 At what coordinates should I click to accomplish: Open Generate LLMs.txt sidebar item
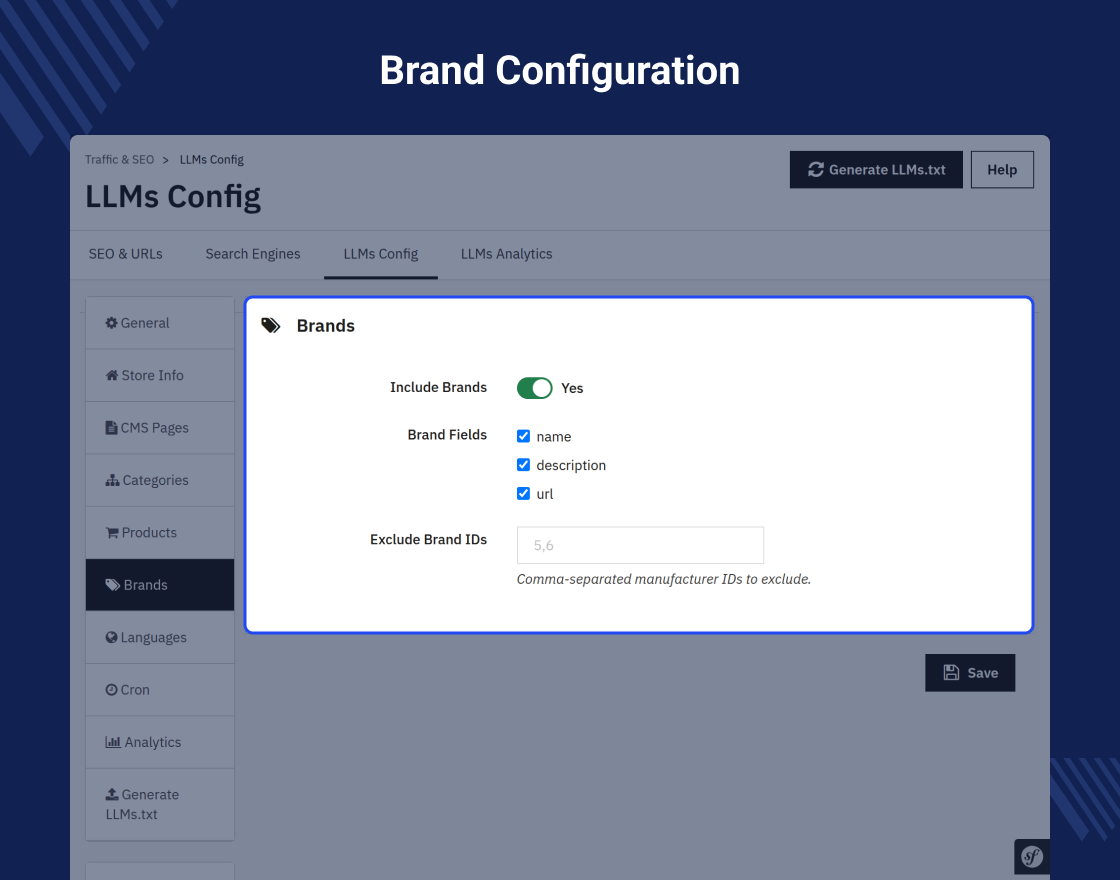(160, 804)
